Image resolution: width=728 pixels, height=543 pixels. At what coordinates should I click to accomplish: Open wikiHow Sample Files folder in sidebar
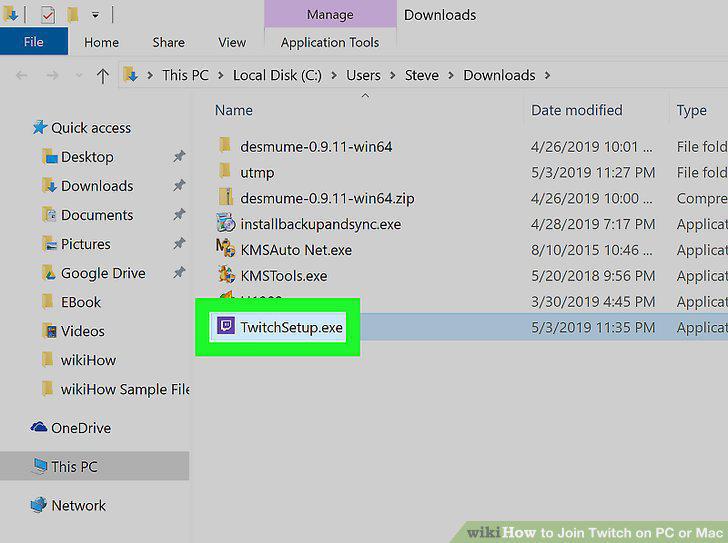125,389
